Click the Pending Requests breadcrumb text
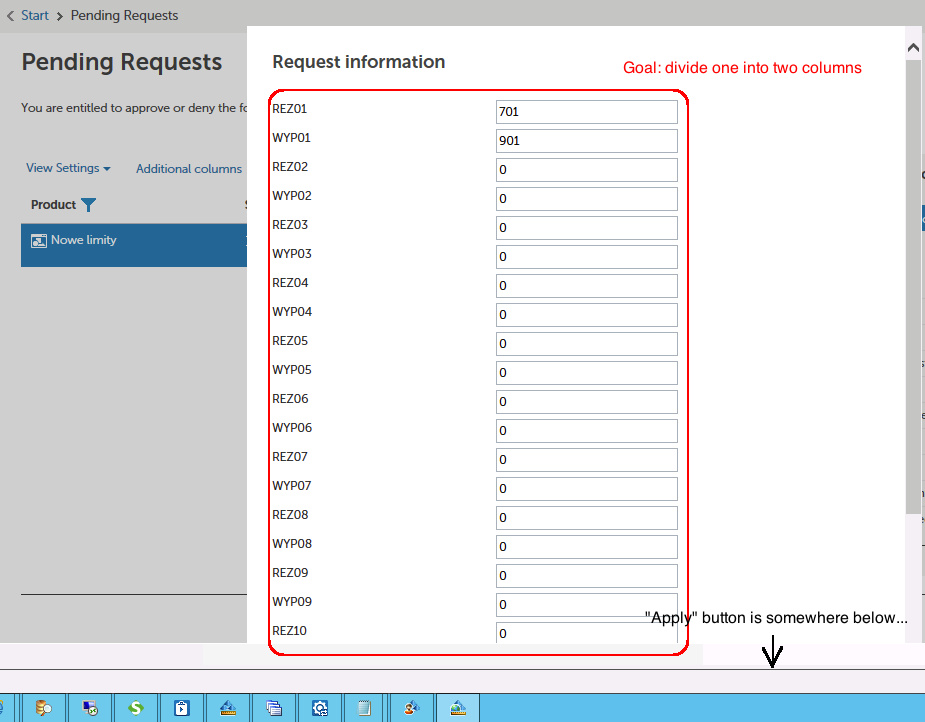 [124, 15]
